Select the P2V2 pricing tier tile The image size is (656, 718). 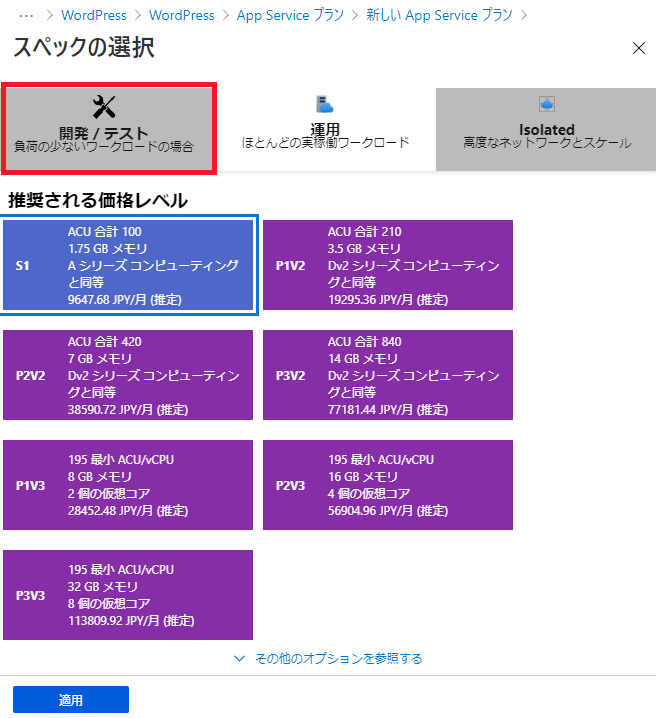pyautogui.click(x=128, y=376)
